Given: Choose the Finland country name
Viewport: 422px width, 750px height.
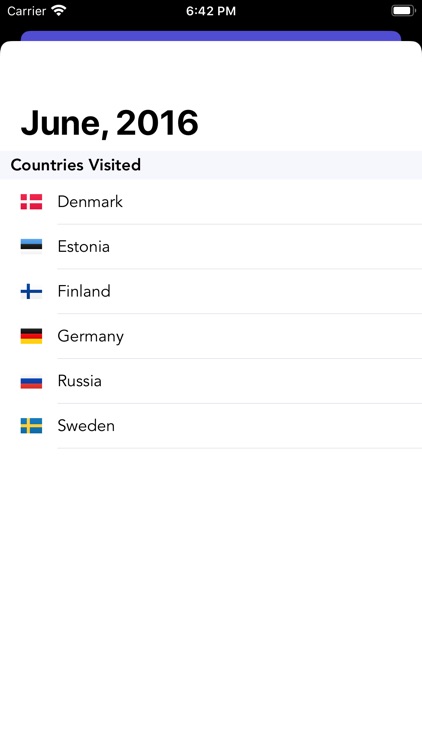Looking at the screenshot, I should (x=84, y=291).
